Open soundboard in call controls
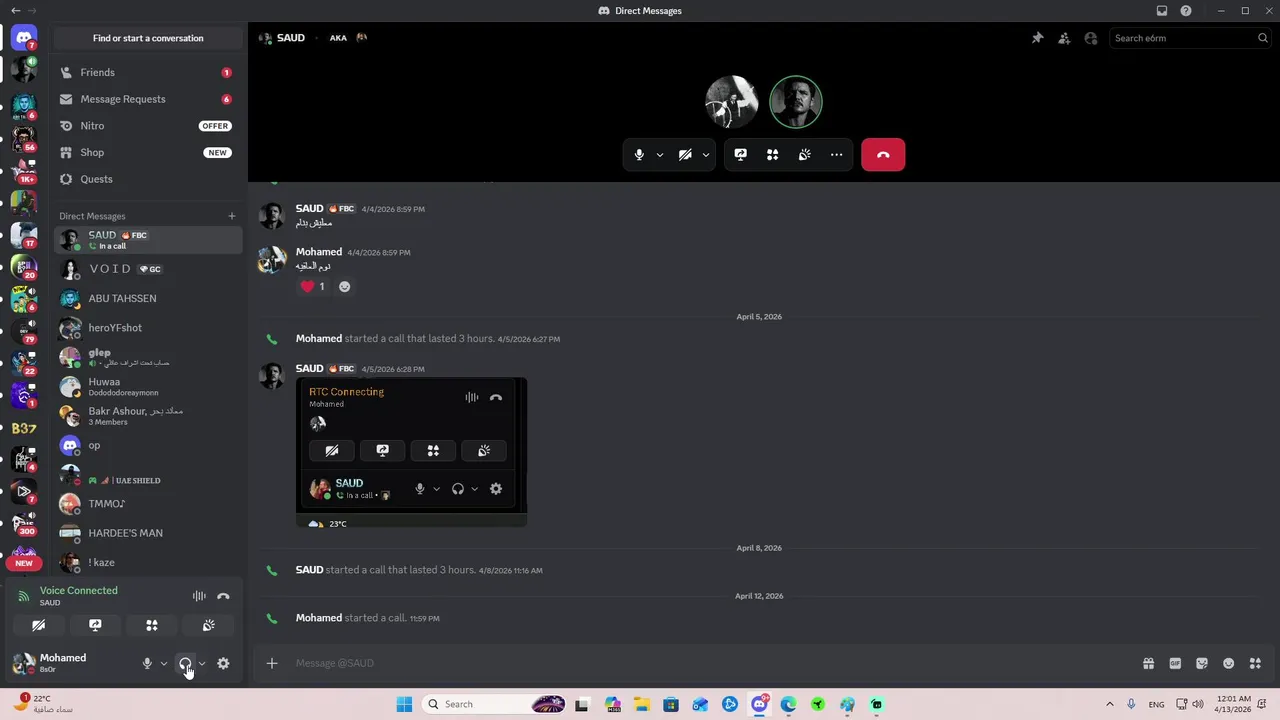The height and width of the screenshot is (720, 1280). coord(804,155)
